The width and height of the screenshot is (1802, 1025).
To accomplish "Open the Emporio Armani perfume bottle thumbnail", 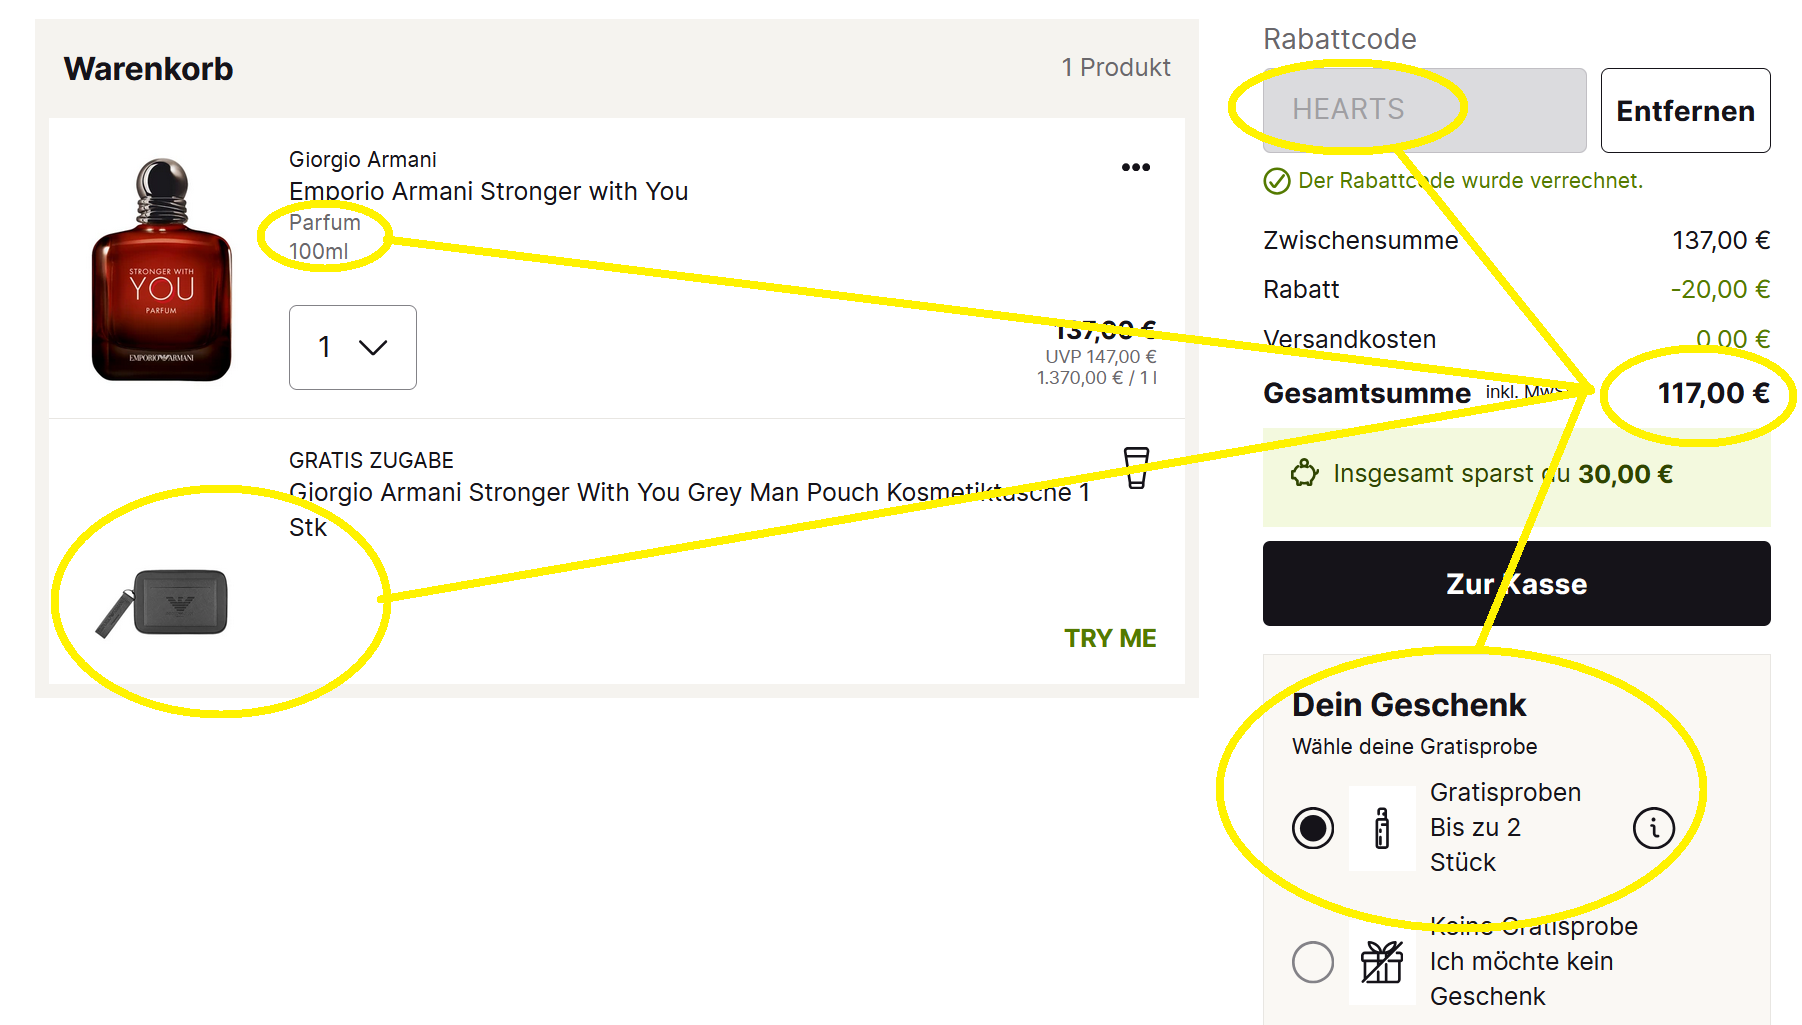I will pos(162,269).
